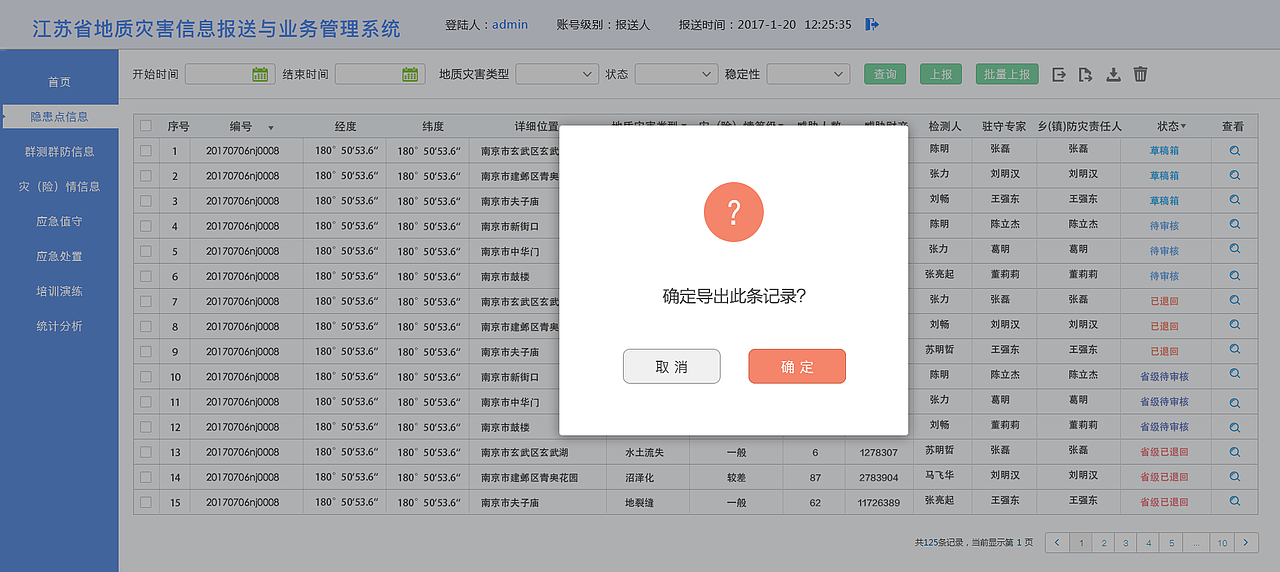Viewport: 1280px width, 572px height.
Task: Click the export file icon in the toolbar
Action: pyautogui.click(x=1086, y=74)
